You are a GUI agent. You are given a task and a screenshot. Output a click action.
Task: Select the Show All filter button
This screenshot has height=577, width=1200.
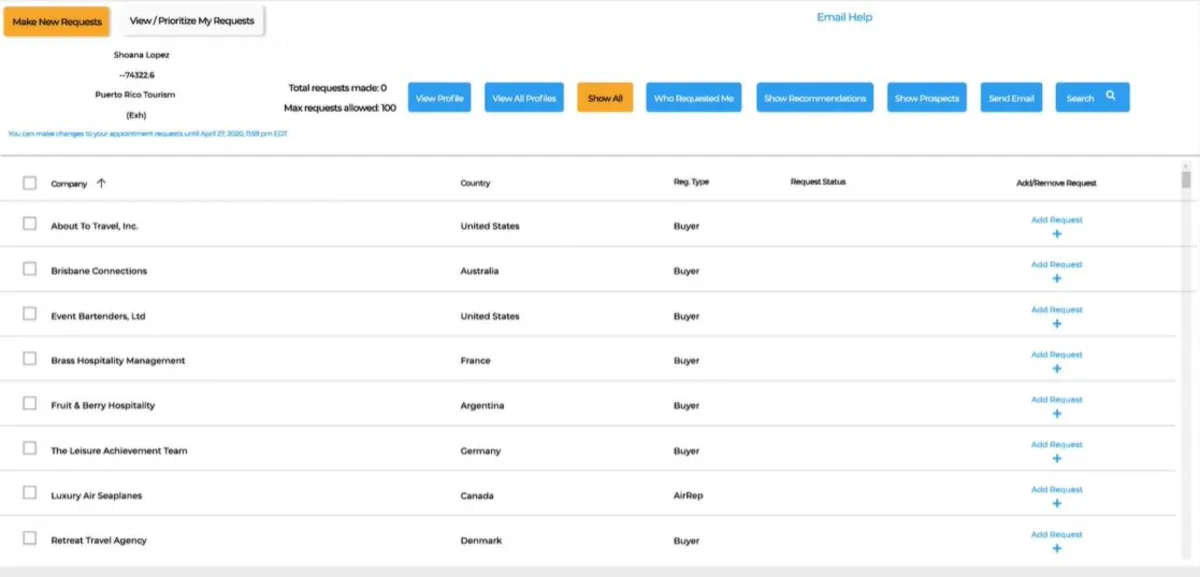[x=605, y=98]
